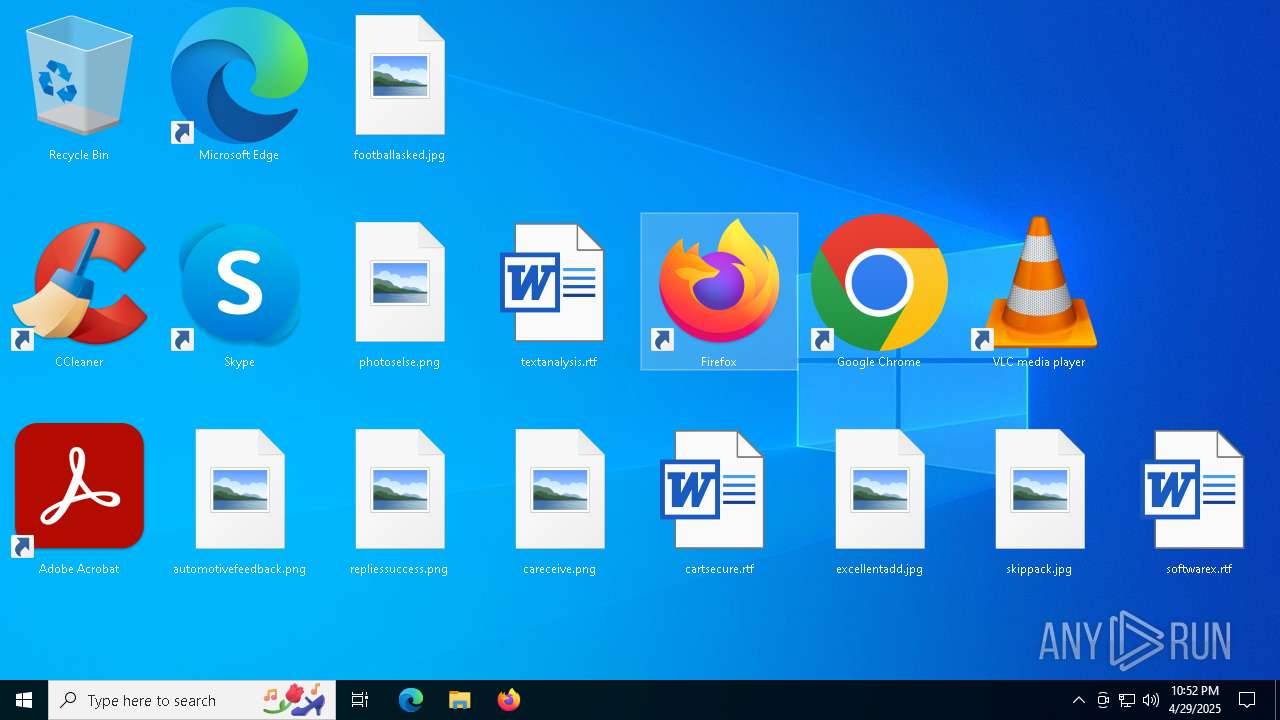Open the Windows Start menu

(24, 700)
